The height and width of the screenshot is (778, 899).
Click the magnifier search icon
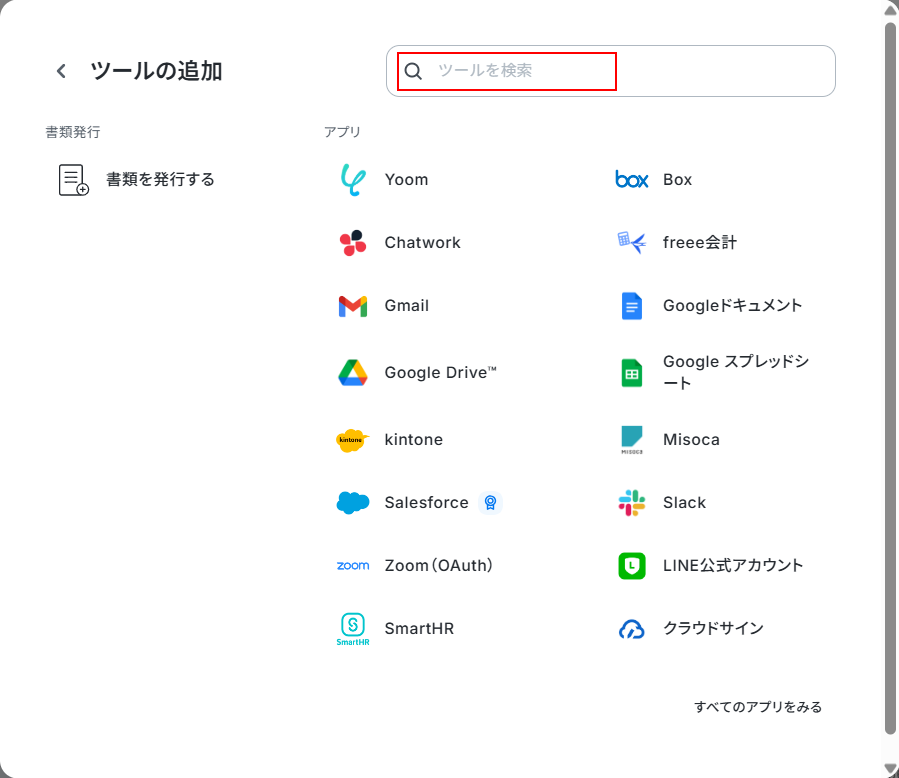[x=413, y=71]
